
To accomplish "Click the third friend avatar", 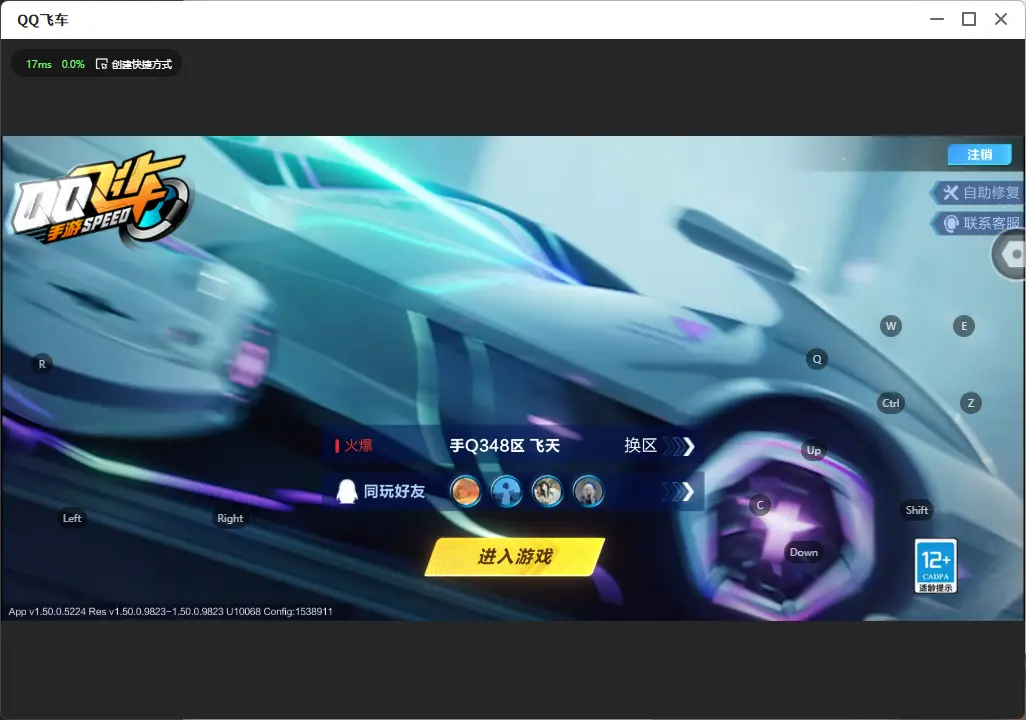I will pos(547,492).
